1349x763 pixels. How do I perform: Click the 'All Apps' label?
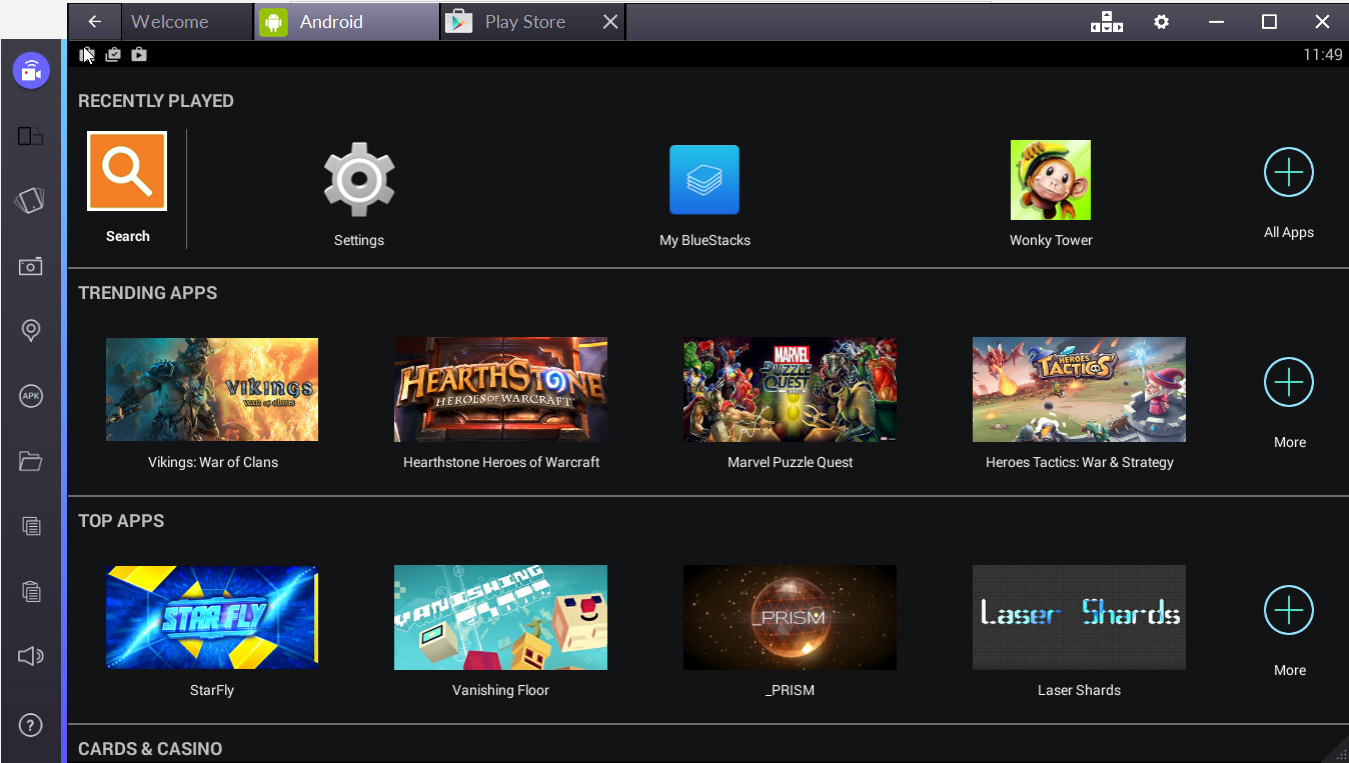1289,232
